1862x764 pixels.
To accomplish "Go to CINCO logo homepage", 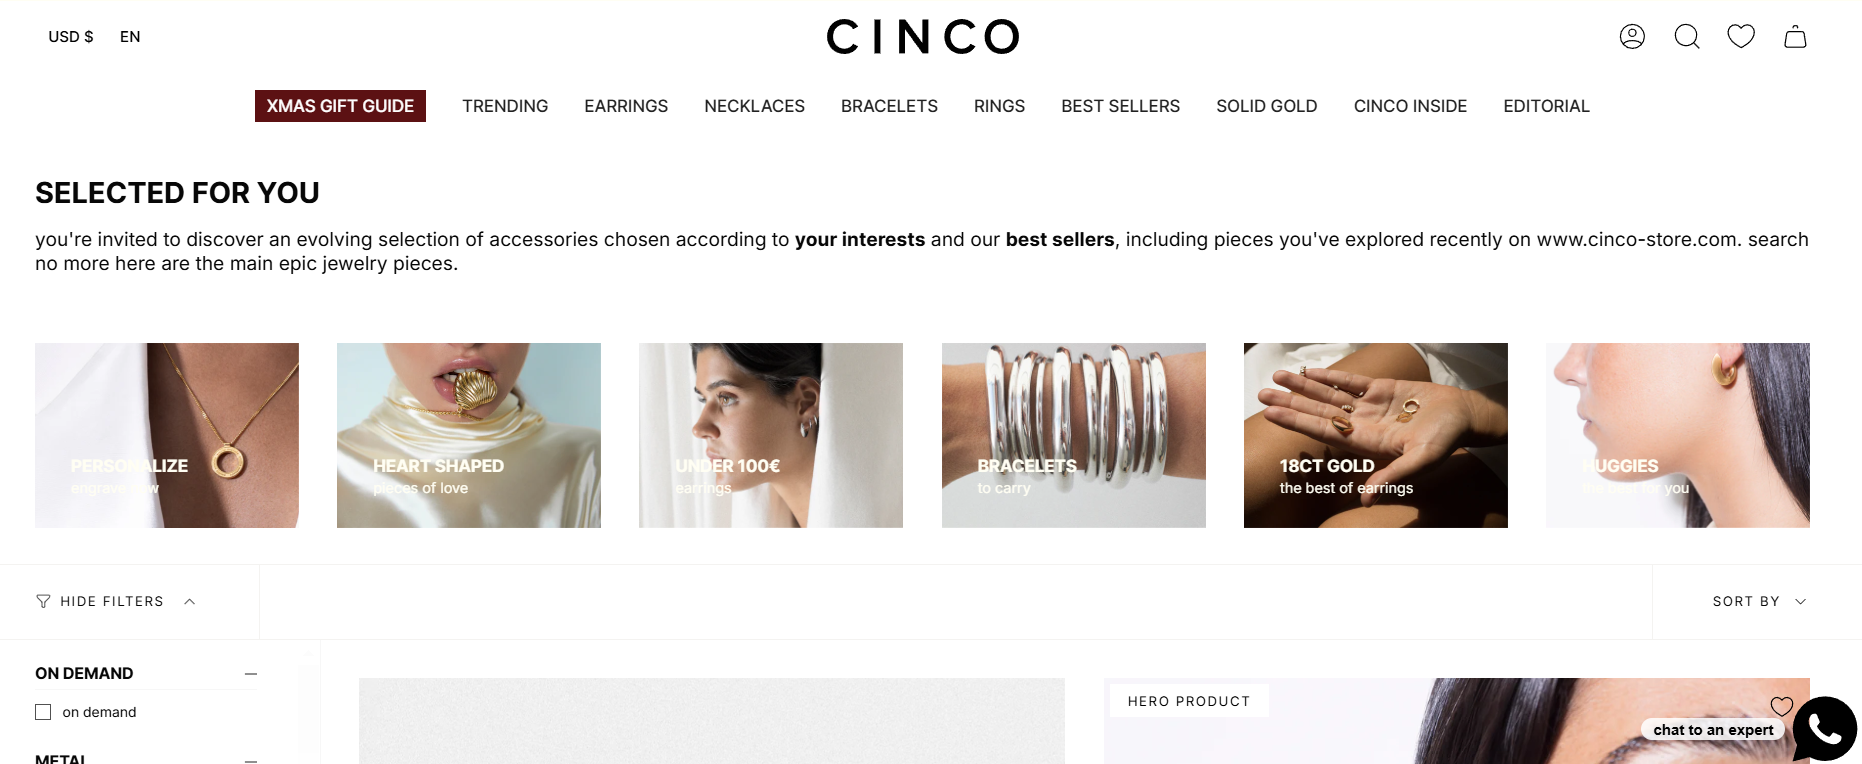I will pos(922,37).
